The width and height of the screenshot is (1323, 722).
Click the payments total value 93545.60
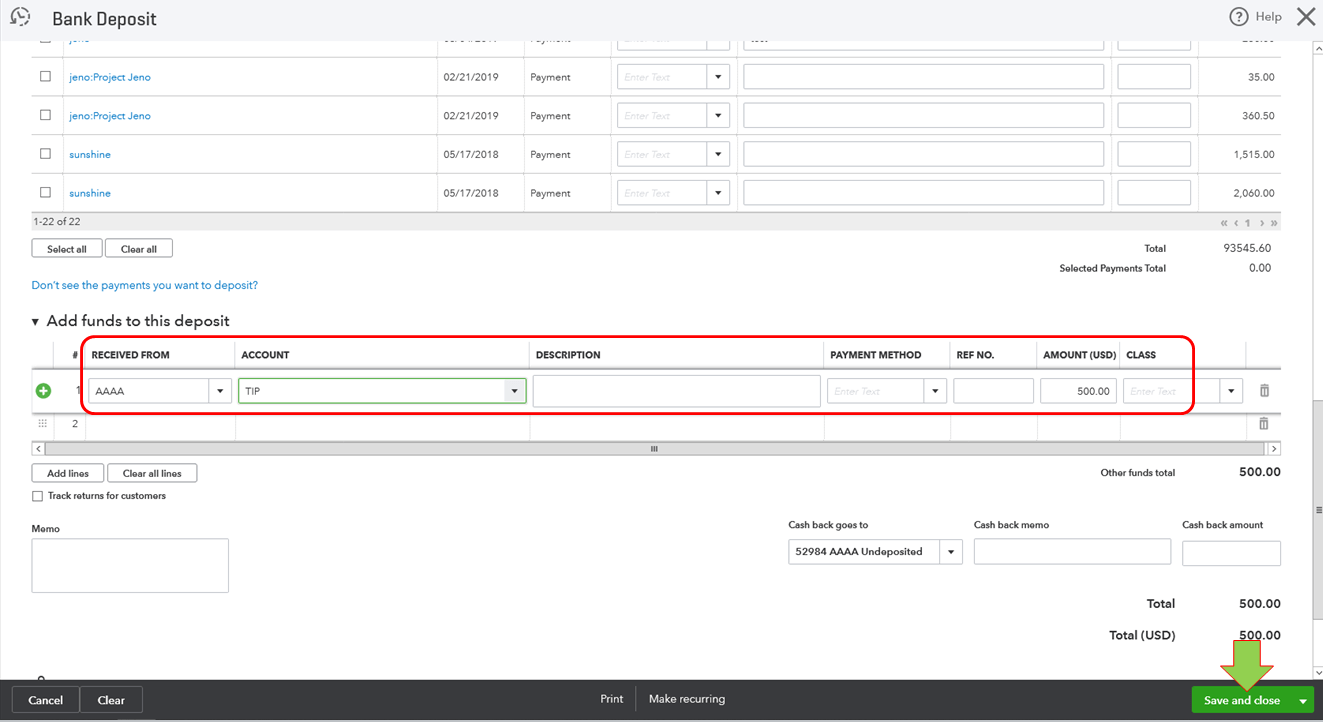point(1249,248)
